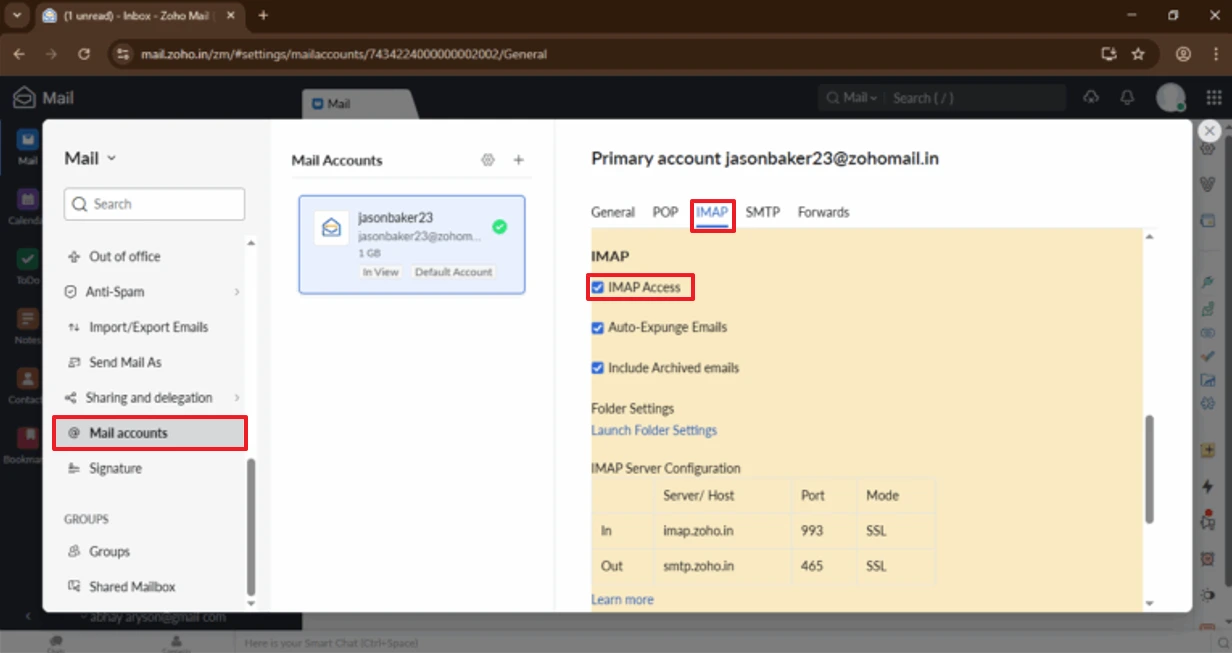Toggle Include Archived emails checkbox
The width and height of the screenshot is (1232, 653).
(x=598, y=368)
